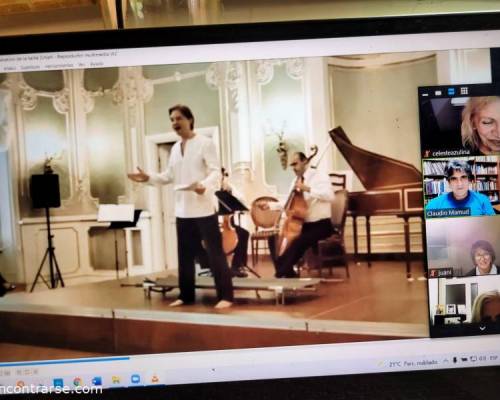Open the Zoom app on taskbar
The image size is (500, 400).
[135, 379]
